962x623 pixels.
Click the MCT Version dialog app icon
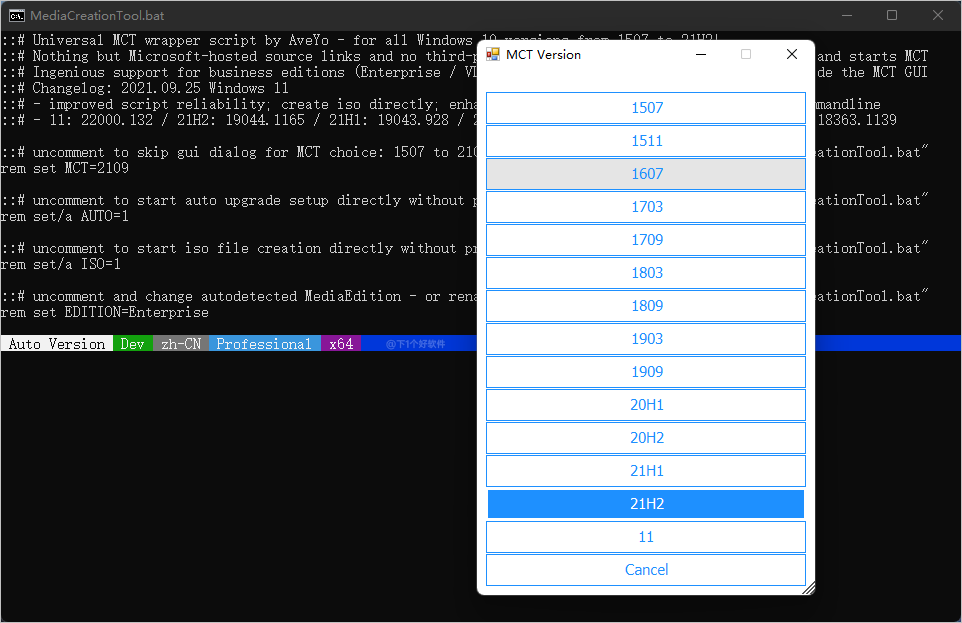tap(493, 55)
